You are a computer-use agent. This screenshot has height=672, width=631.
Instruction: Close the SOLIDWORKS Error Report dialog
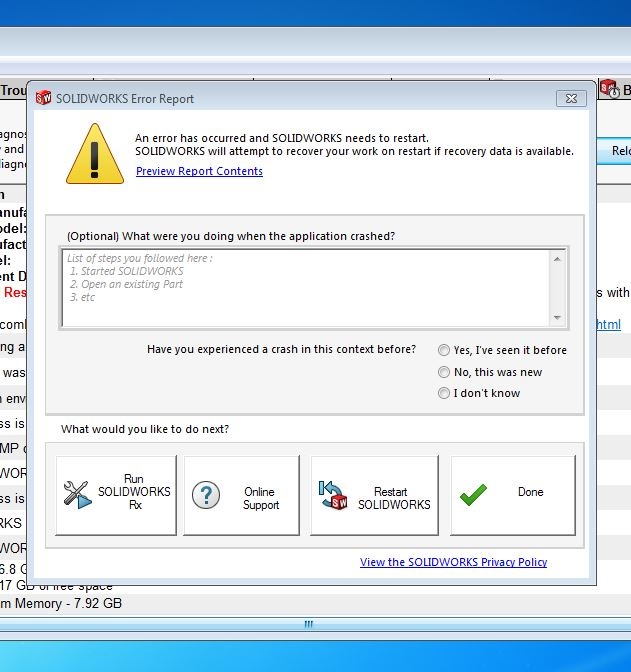coord(571,99)
